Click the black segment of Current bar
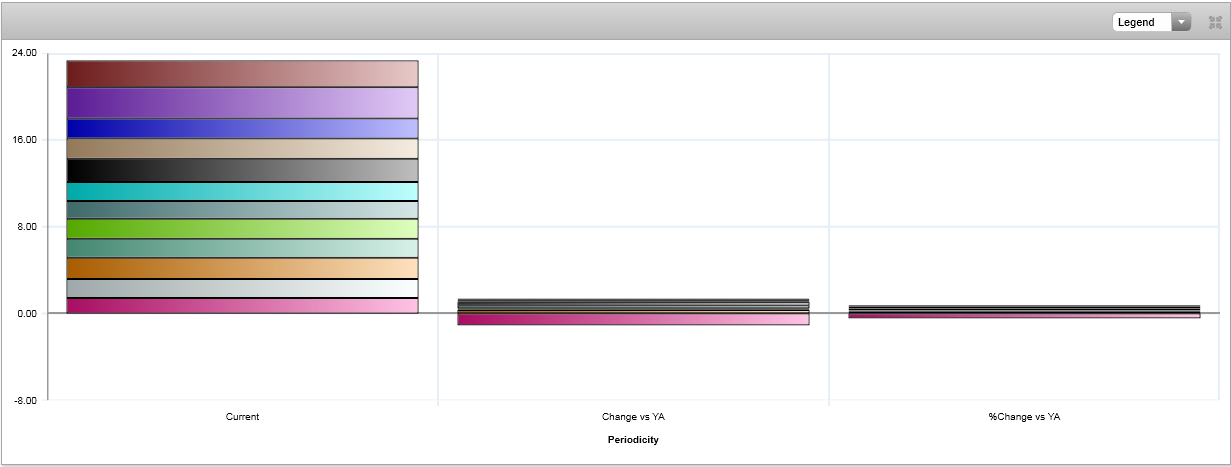Screen dimensions: 1231x467 pos(242,170)
